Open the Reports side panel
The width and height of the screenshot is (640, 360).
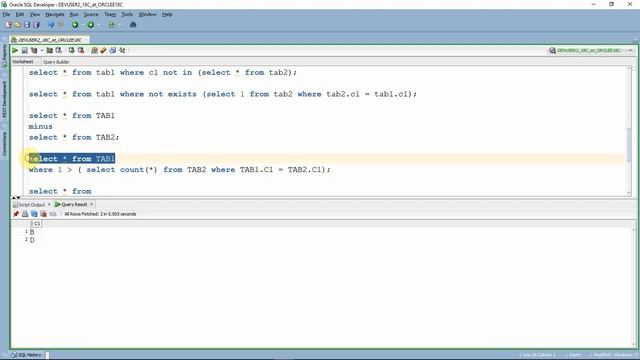tap(4, 56)
